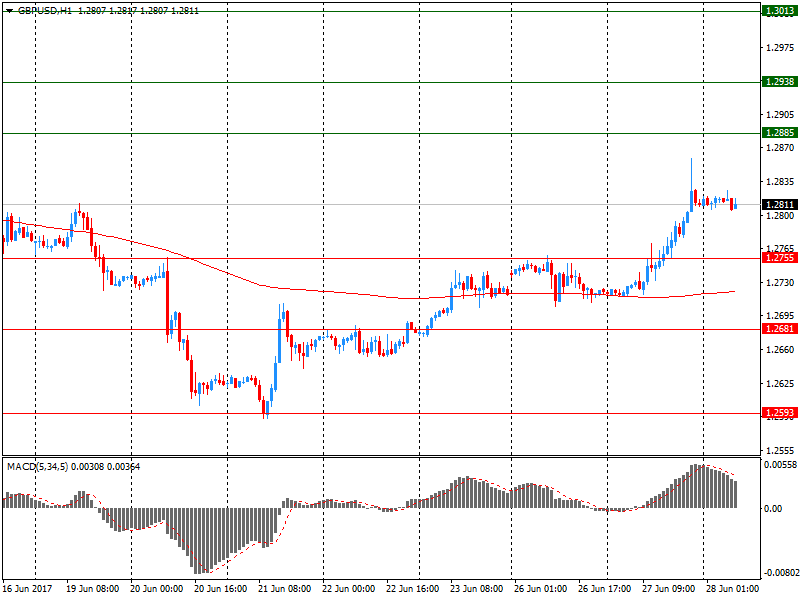Viewport: 800px width, 600px height.
Task: Click the 1.2681 red level price label
Action: tap(780, 329)
